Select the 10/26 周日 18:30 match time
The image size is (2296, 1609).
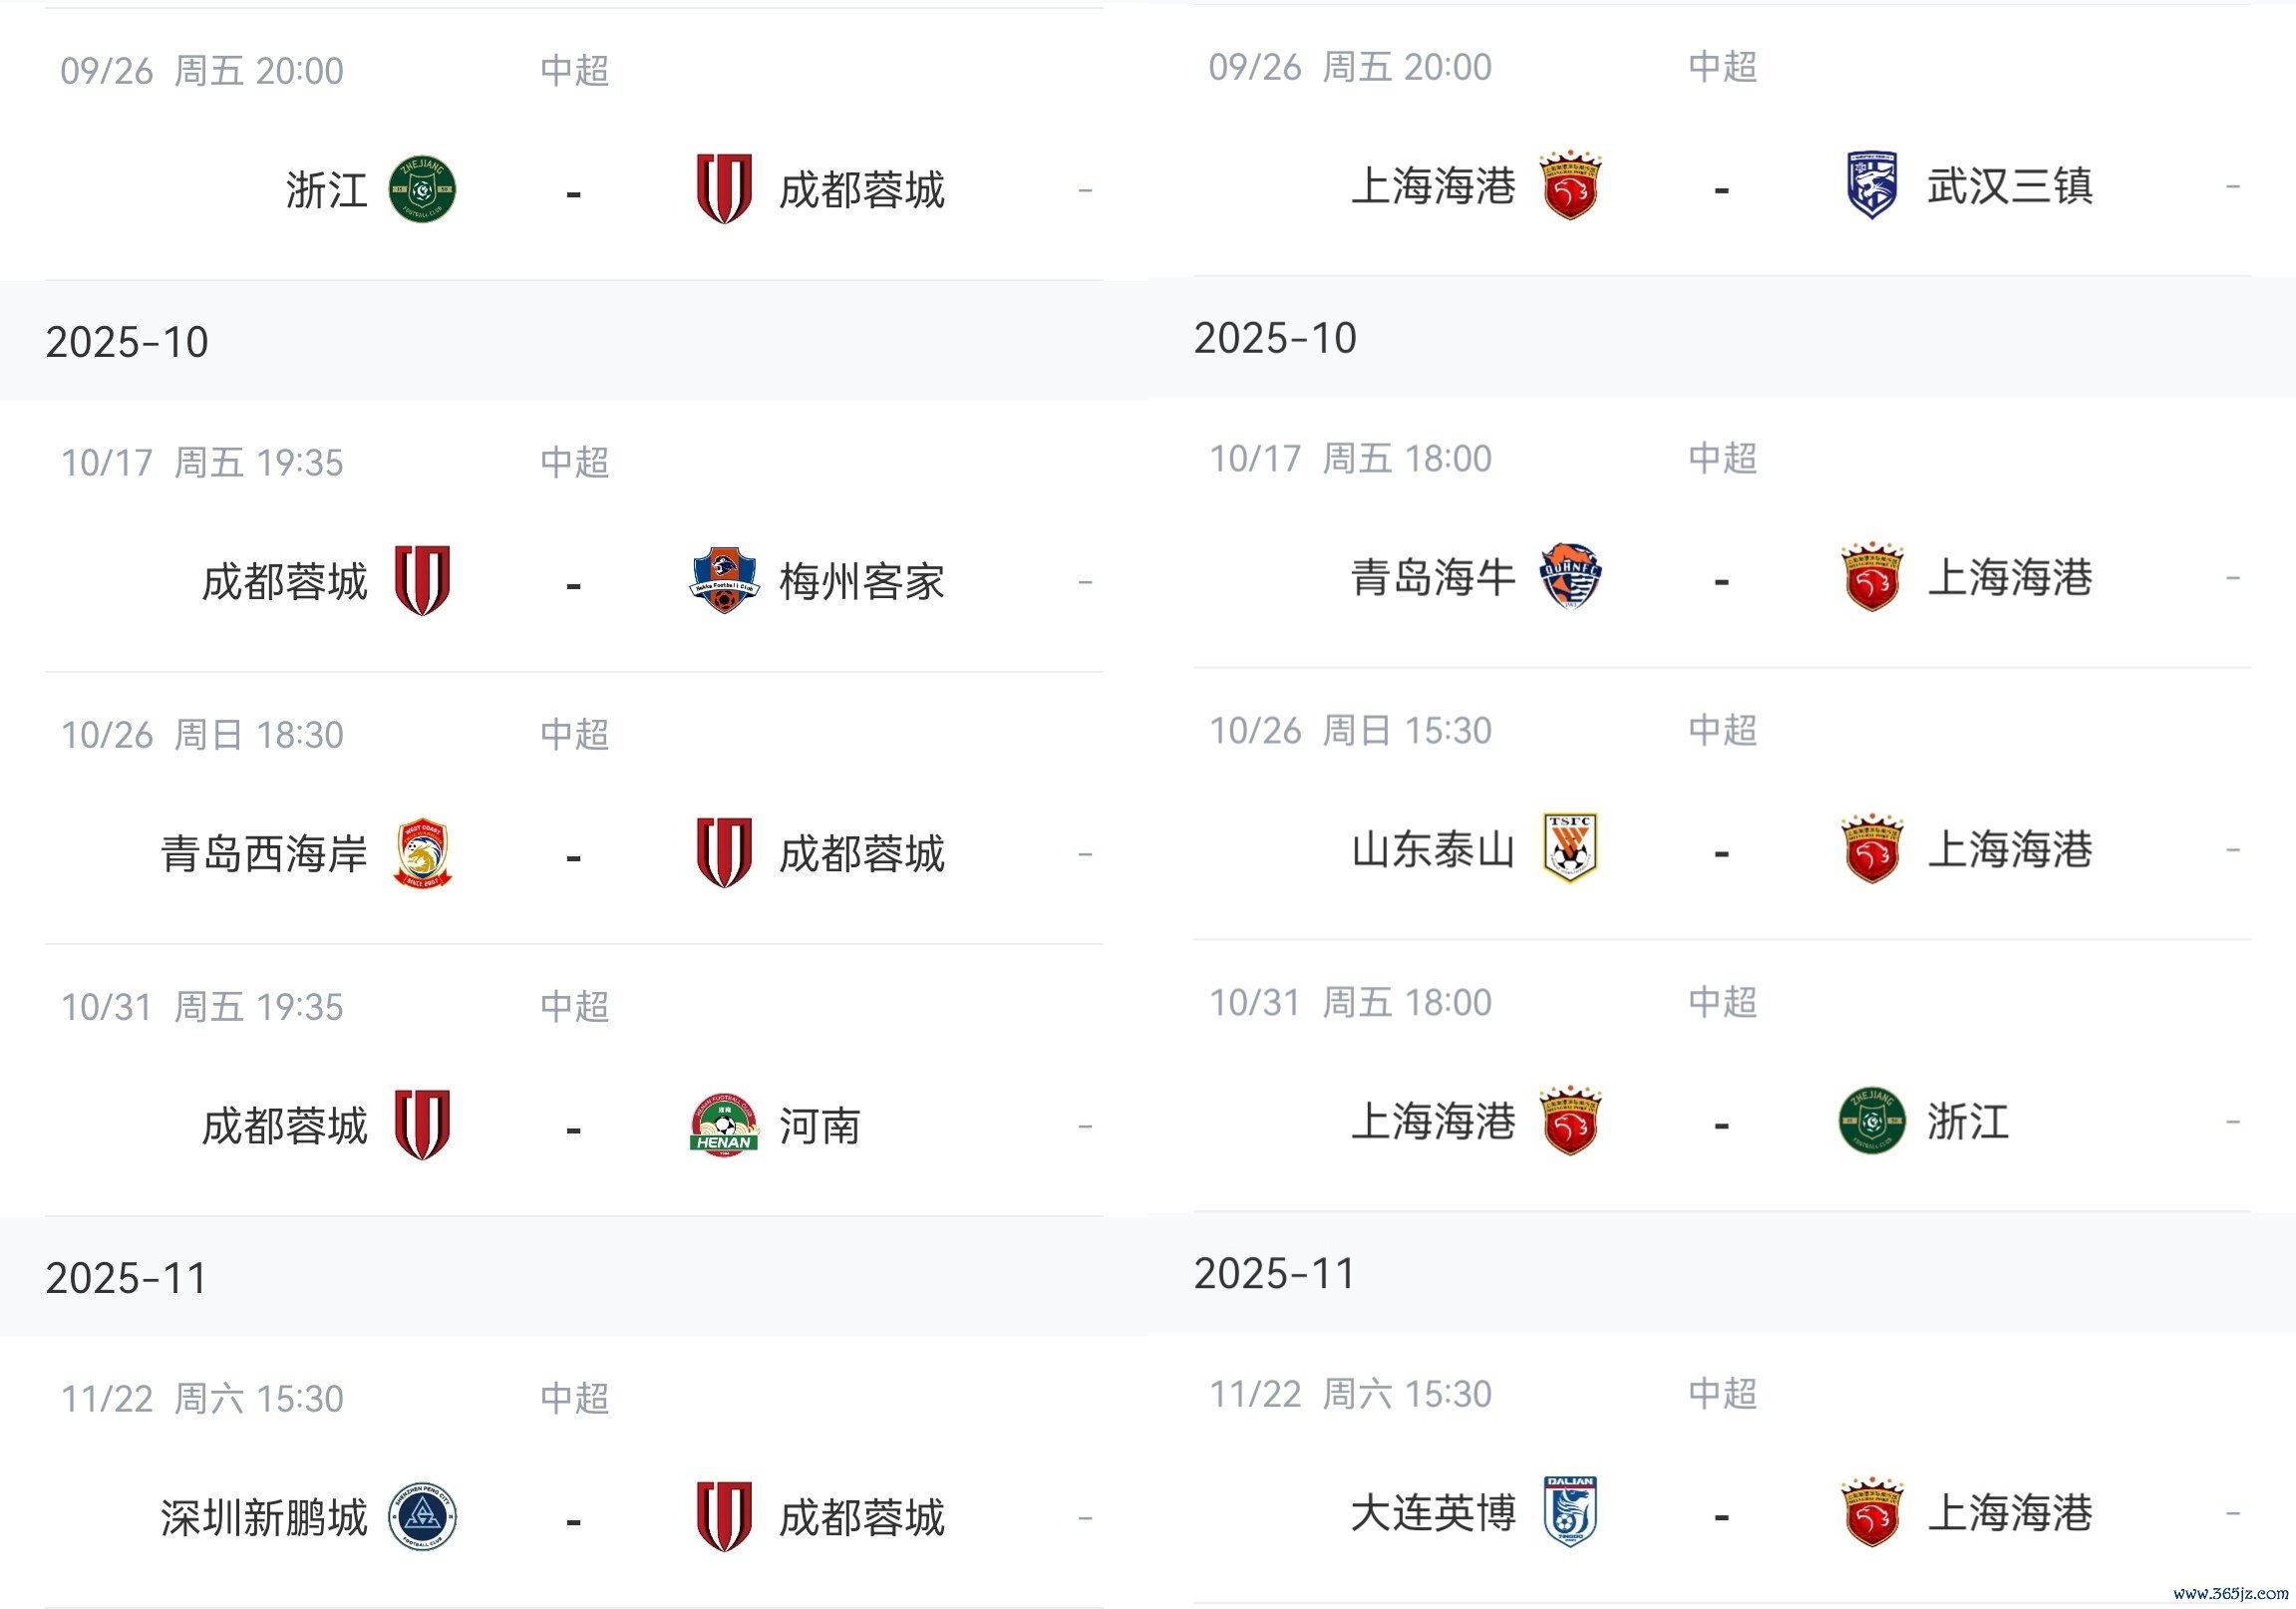tap(202, 735)
